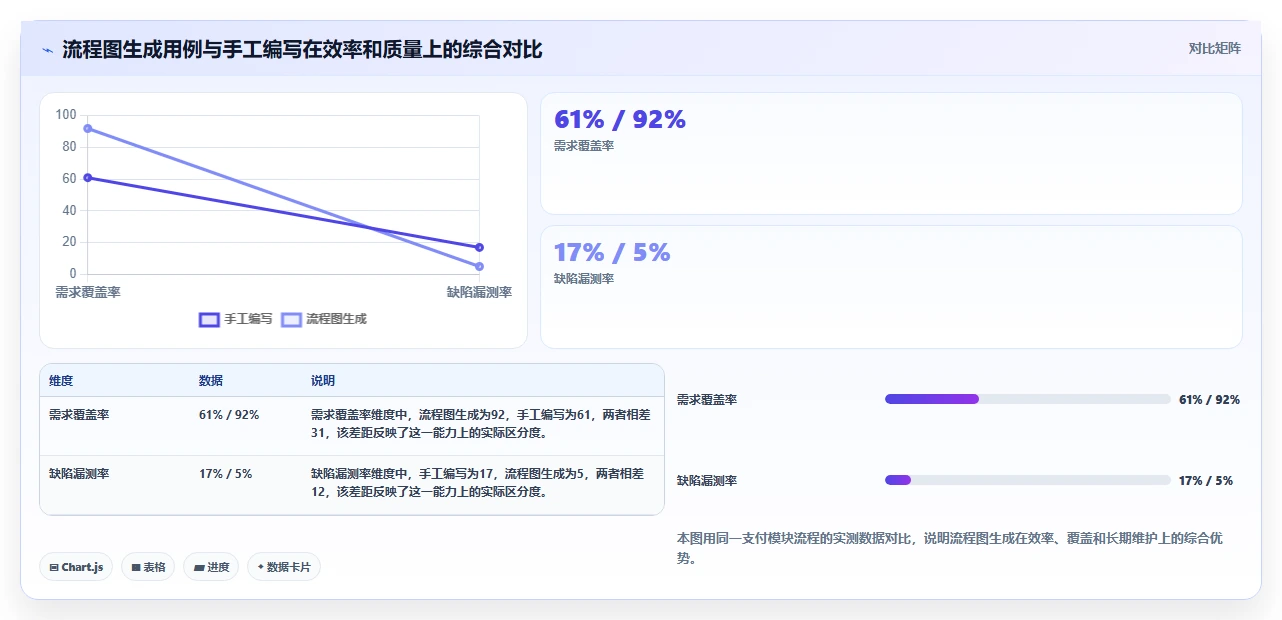Click the icon inside the 进度 chip
The width and height of the screenshot is (1282, 620).
199,568
